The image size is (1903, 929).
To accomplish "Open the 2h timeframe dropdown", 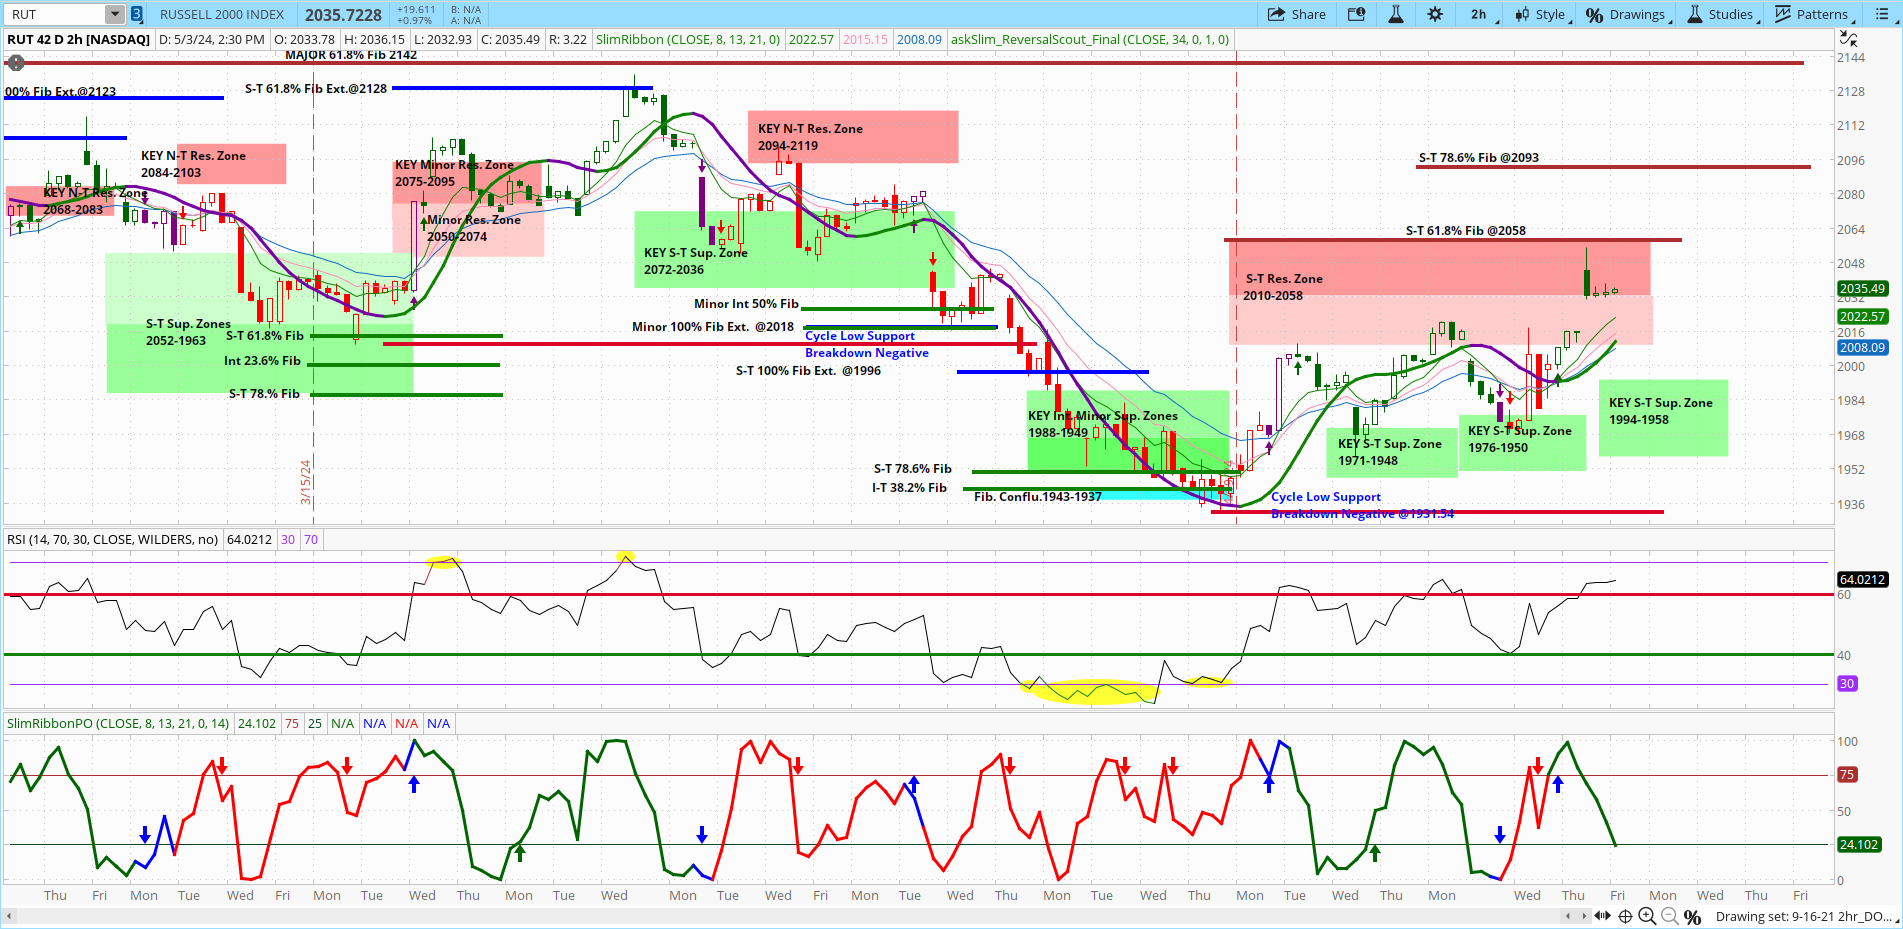I will (1478, 14).
